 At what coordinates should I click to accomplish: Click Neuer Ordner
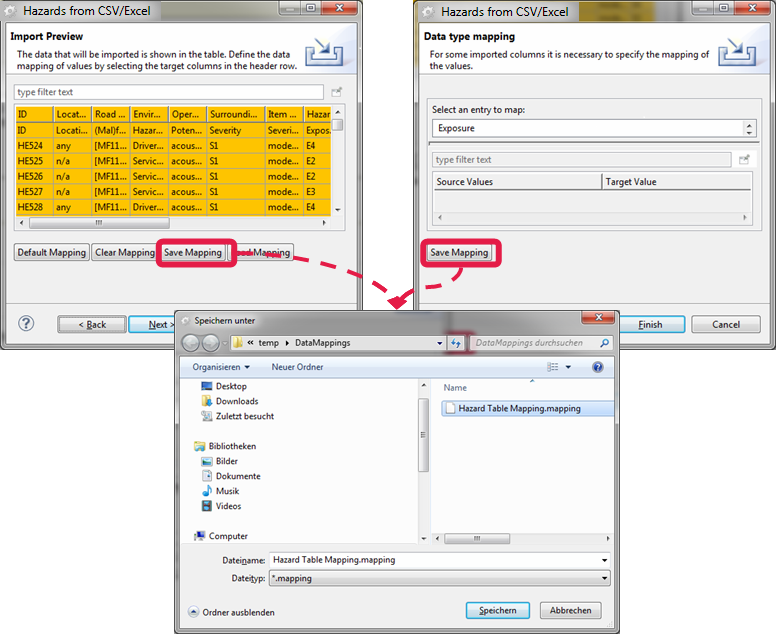pos(297,367)
